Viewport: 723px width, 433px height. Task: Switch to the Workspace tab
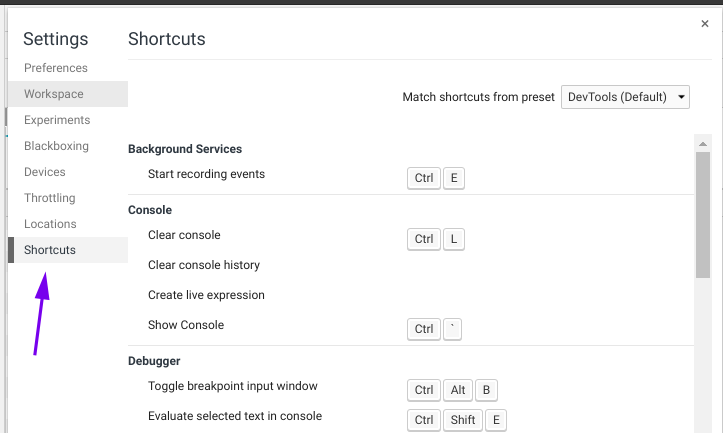coord(68,94)
